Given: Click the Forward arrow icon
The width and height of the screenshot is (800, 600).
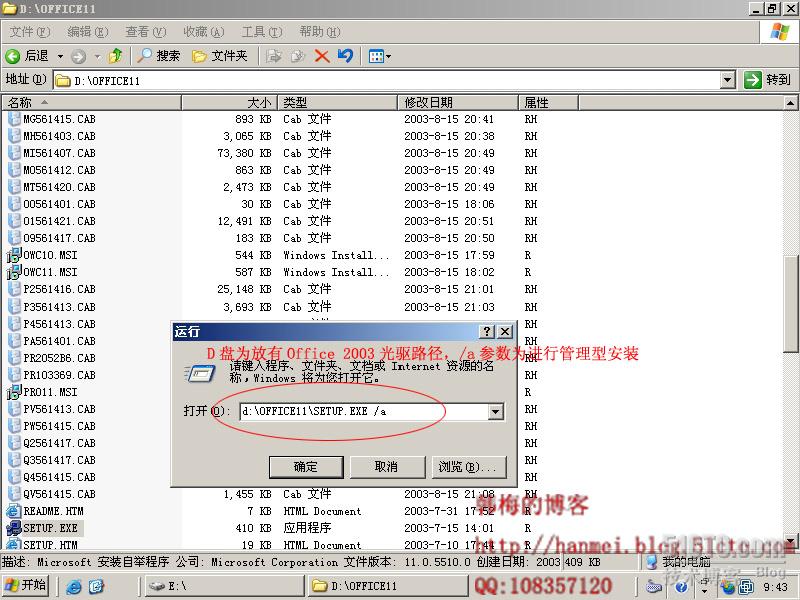Looking at the screenshot, I should [x=78, y=56].
